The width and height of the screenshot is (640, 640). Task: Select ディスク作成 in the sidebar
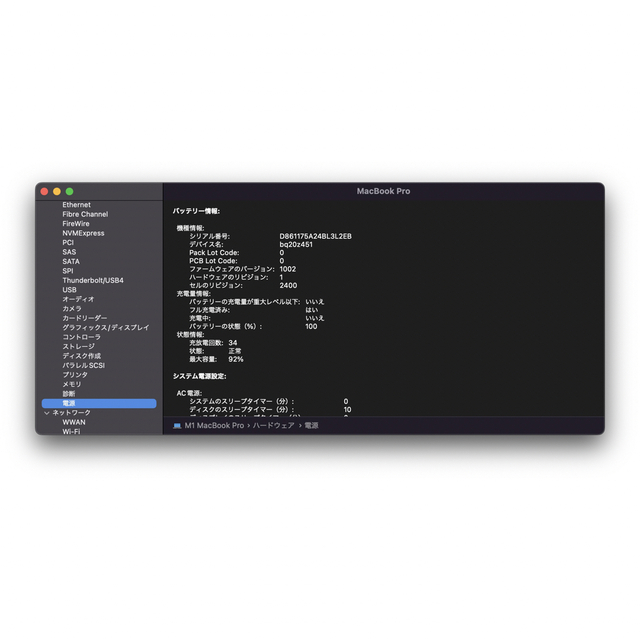82,356
